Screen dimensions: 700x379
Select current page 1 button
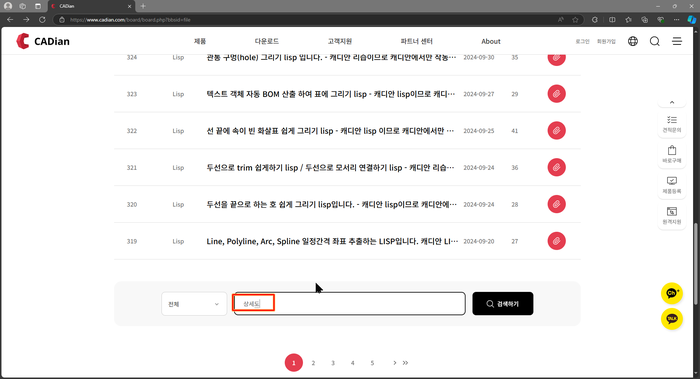click(x=294, y=363)
